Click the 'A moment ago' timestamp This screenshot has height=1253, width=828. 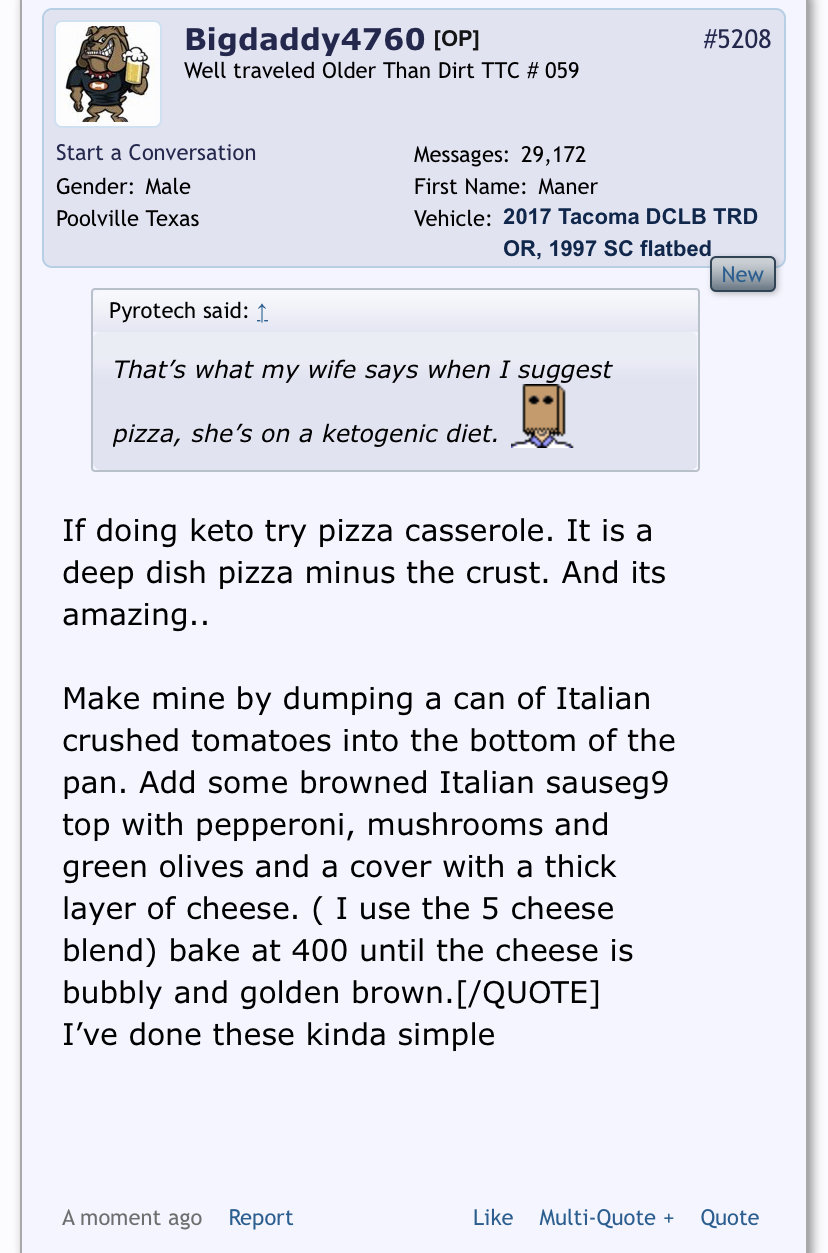(132, 1218)
